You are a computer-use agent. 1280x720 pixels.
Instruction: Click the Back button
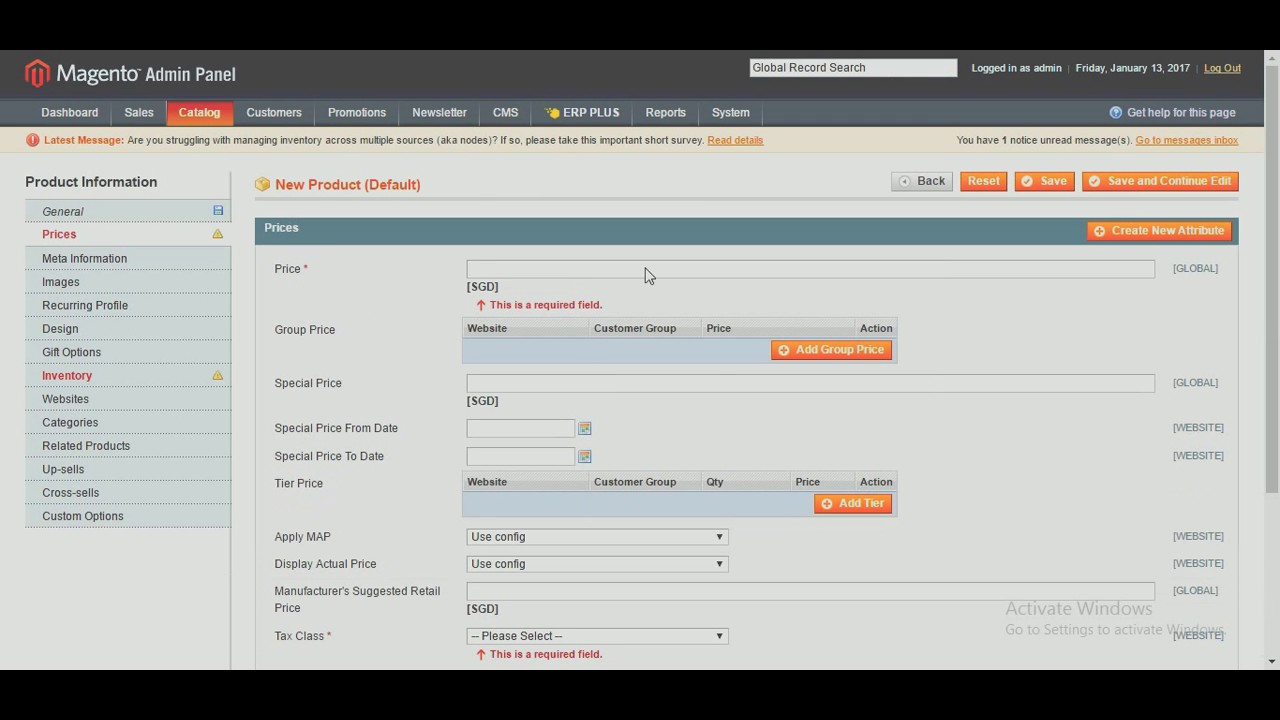click(x=922, y=181)
